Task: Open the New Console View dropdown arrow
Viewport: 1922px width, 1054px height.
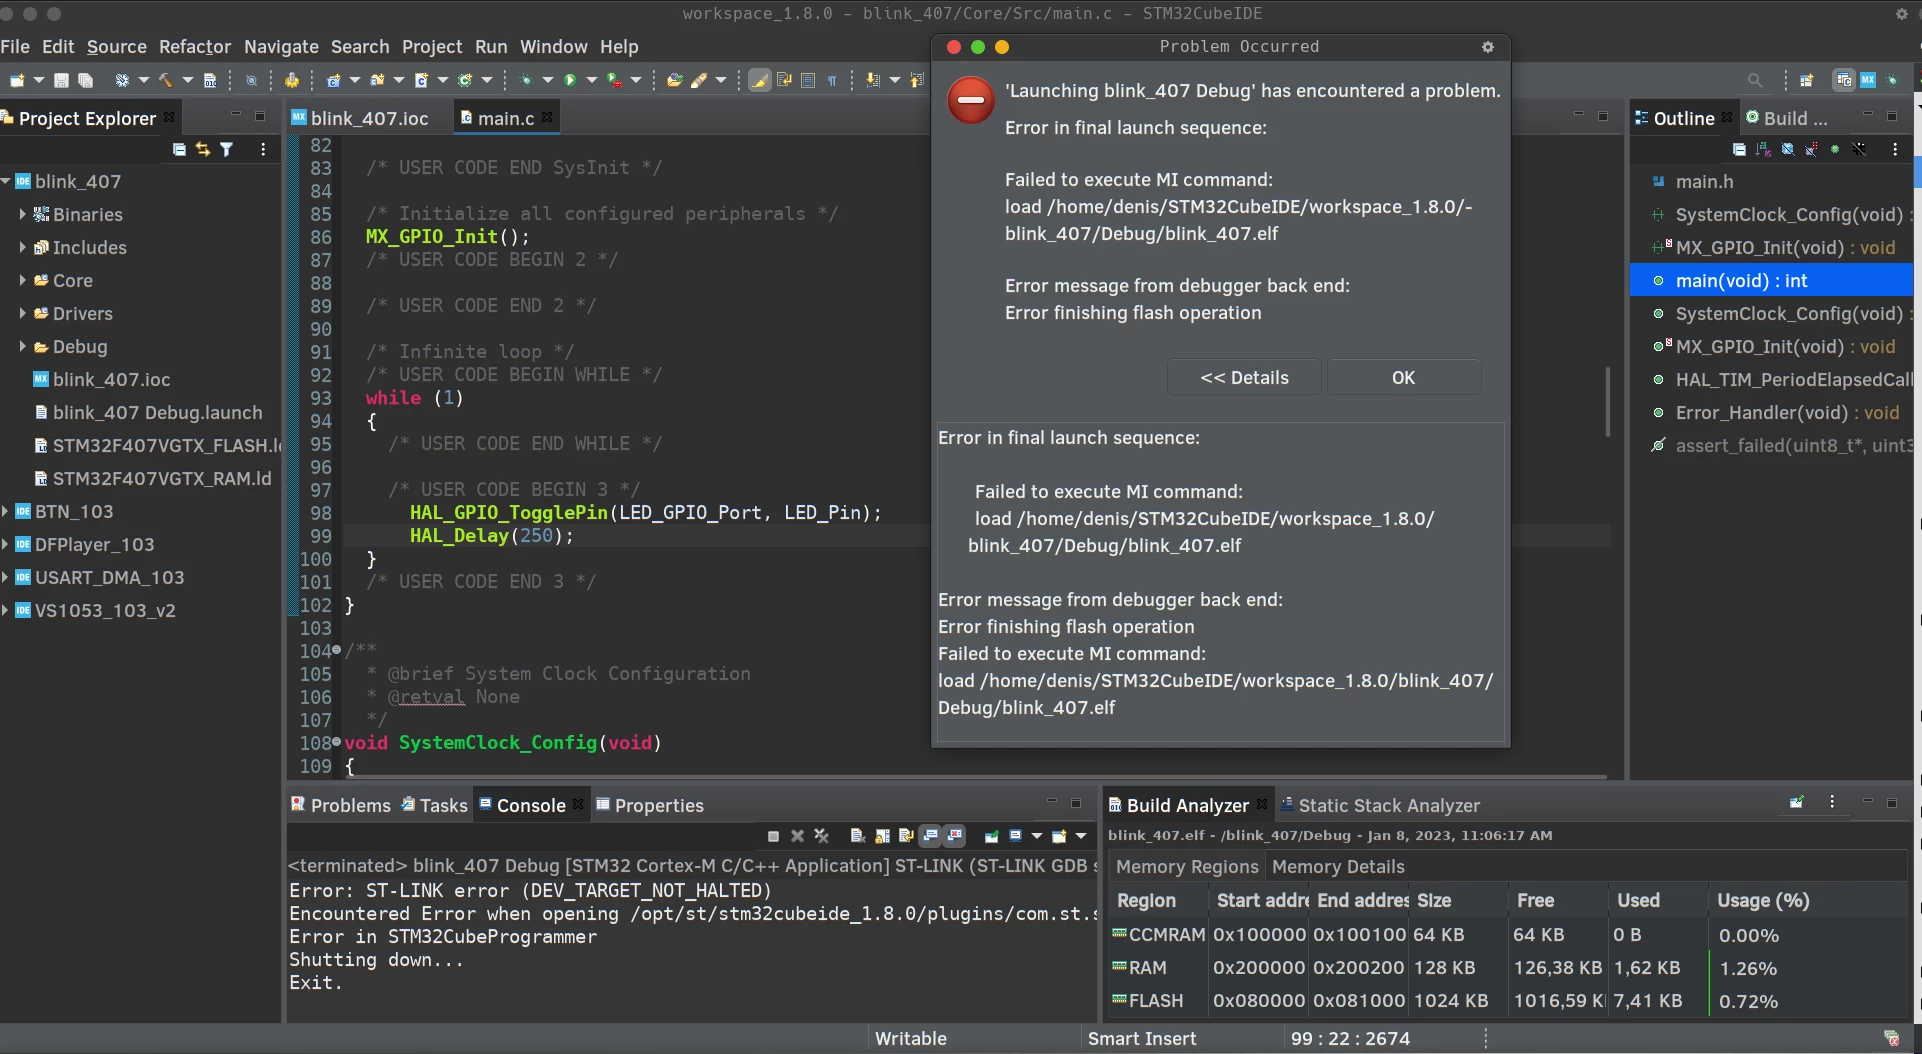Action: click(1080, 836)
